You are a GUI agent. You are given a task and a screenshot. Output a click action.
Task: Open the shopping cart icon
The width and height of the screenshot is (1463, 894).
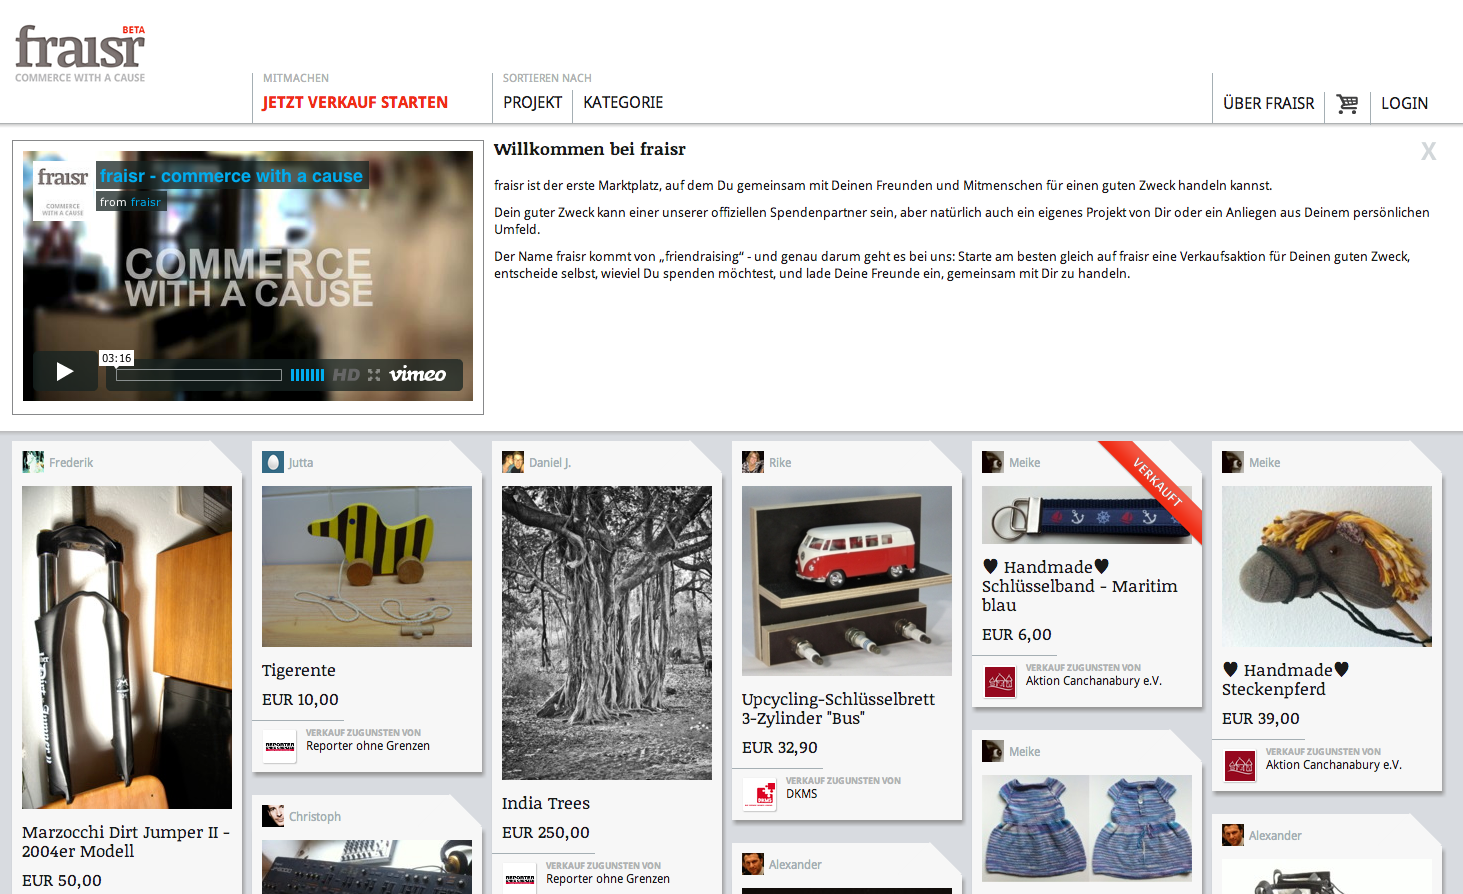[x=1347, y=103]
